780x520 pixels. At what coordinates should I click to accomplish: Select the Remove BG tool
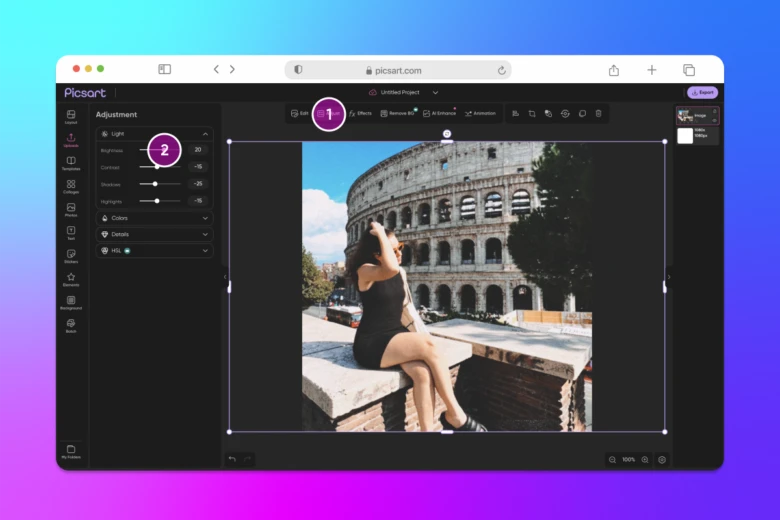click(x=398, y=114)
